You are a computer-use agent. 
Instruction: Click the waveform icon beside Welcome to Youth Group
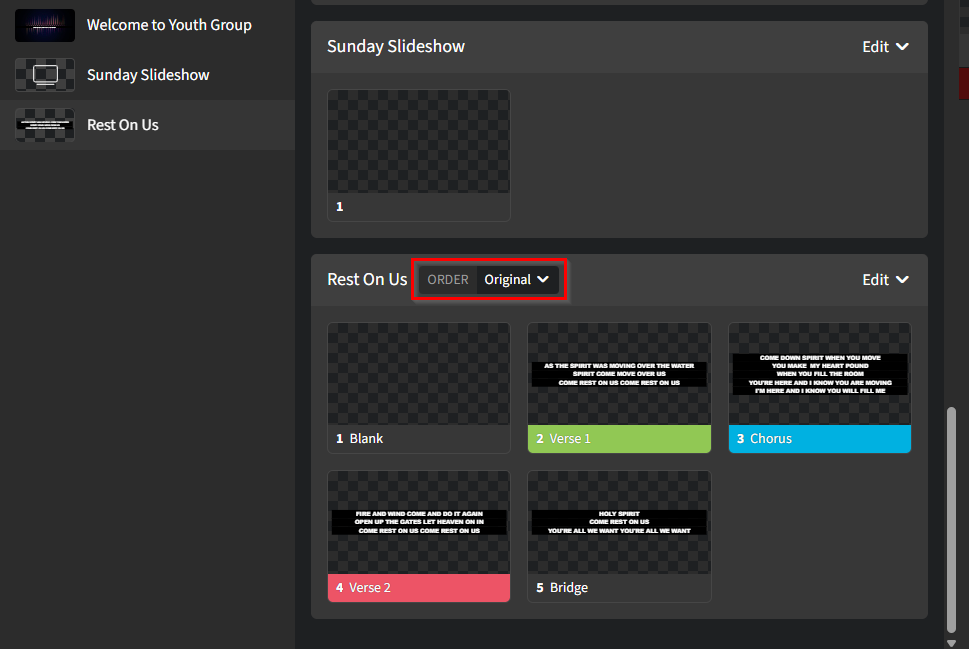pos(44,25)
